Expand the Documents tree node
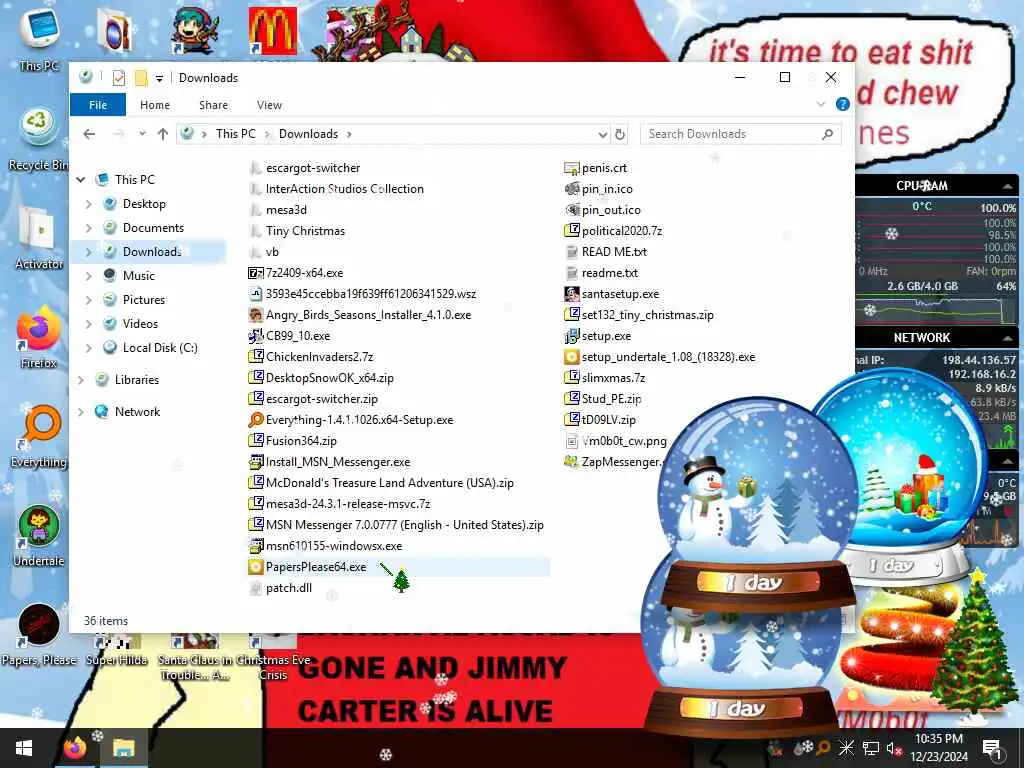The width and height of the screenshot is (1024, 768). tap(89, 228)
